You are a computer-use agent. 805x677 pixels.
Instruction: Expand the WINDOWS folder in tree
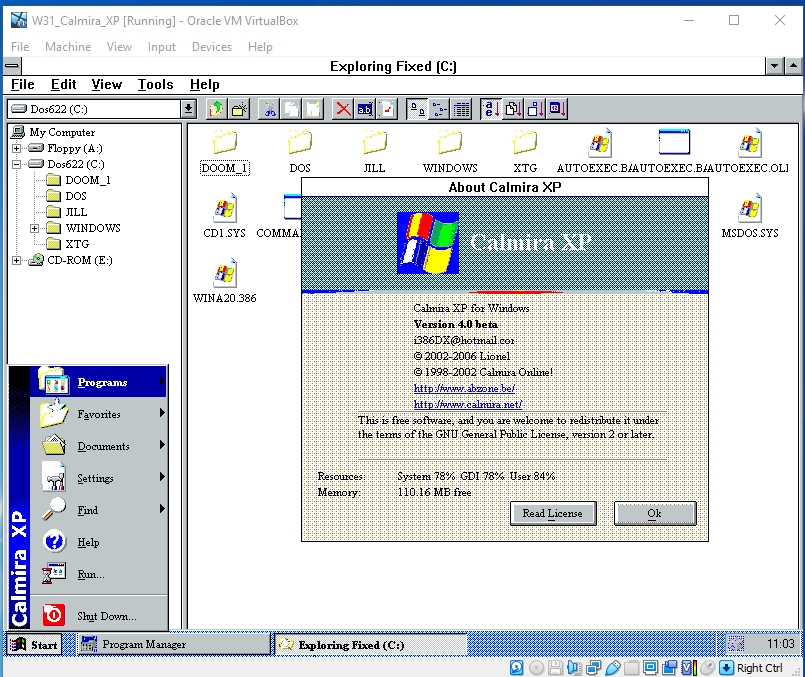coord(34,228)
